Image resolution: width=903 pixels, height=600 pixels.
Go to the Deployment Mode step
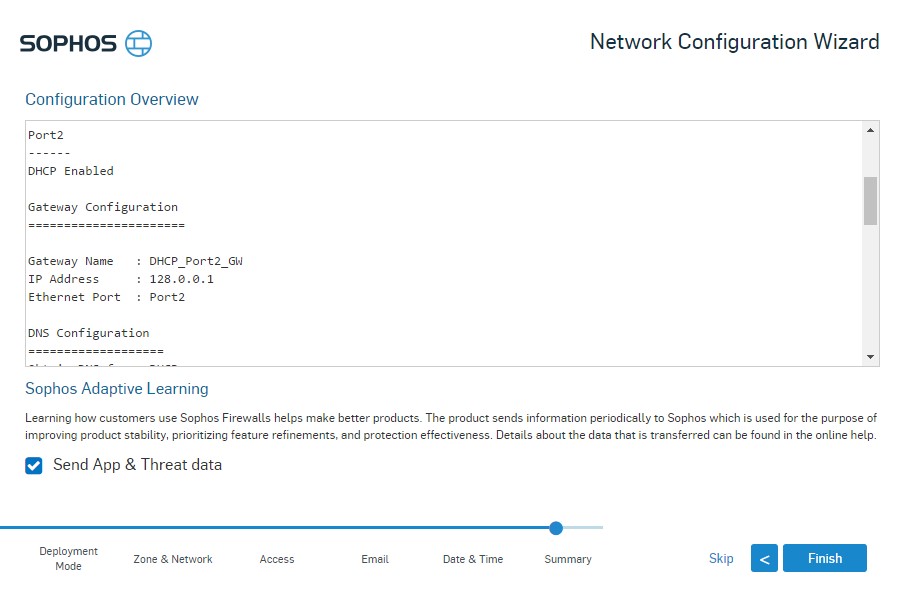[x=69, y=559]
